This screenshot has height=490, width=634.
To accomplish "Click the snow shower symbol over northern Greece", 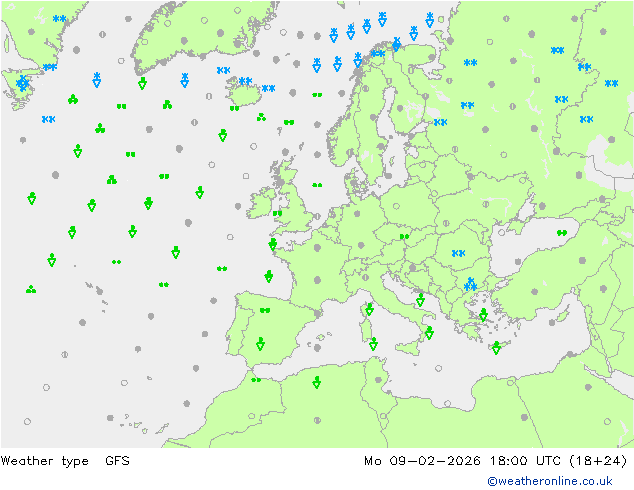I will pyautogui.click(x=470, y=285).
